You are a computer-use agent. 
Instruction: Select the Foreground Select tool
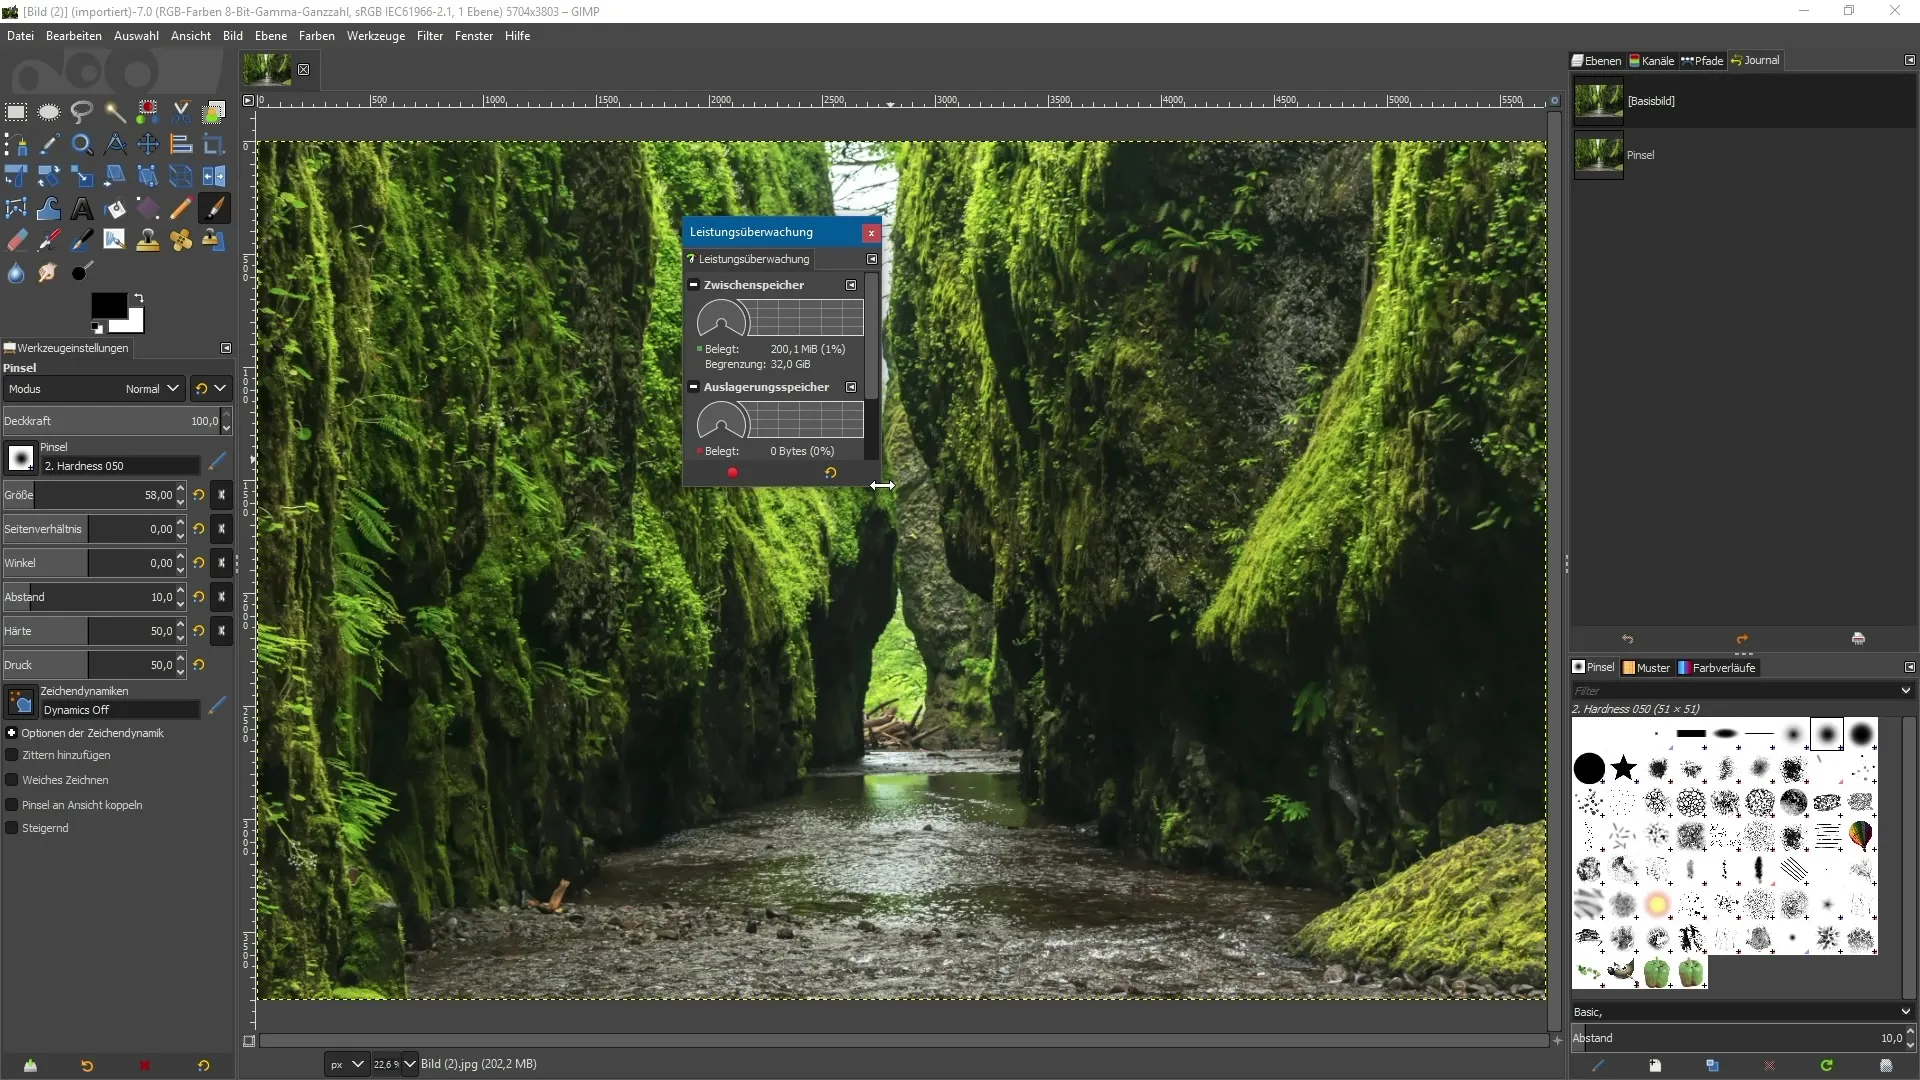[x=214, y=112]
